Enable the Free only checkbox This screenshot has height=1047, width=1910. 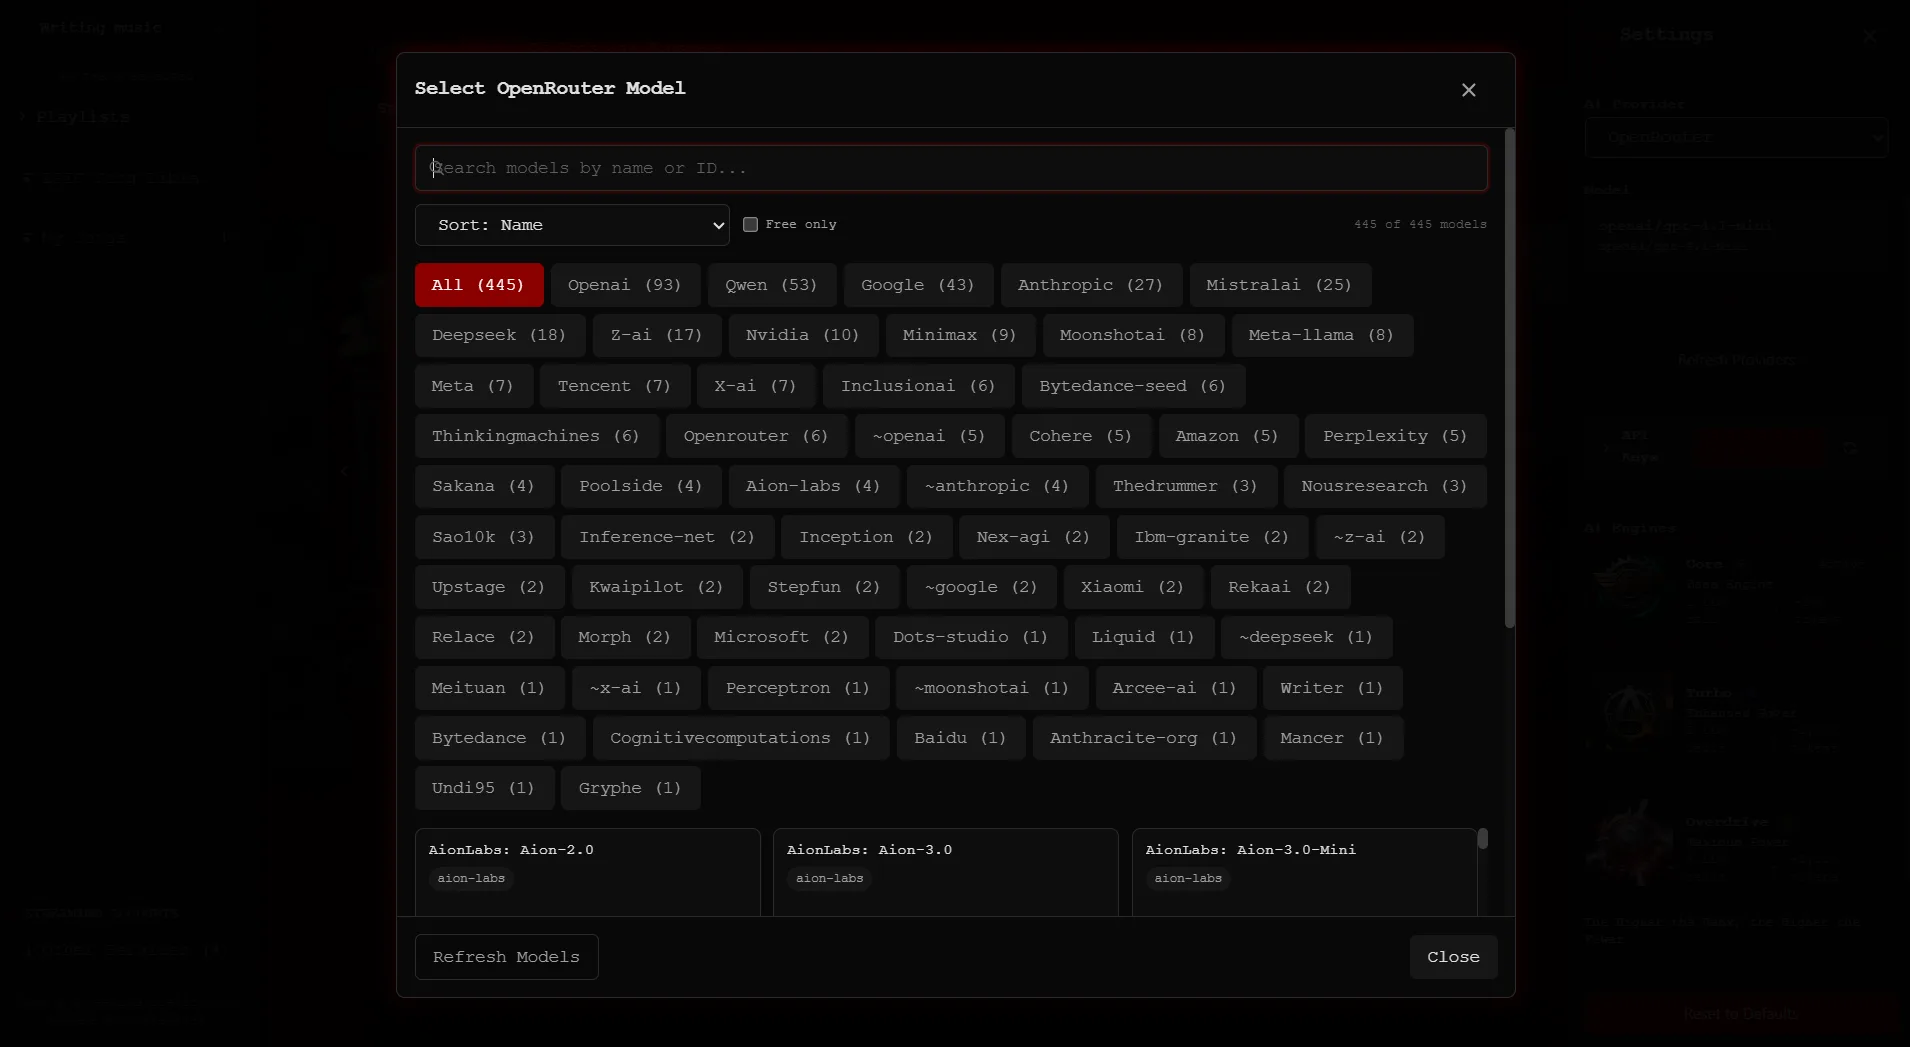point(750,224)
